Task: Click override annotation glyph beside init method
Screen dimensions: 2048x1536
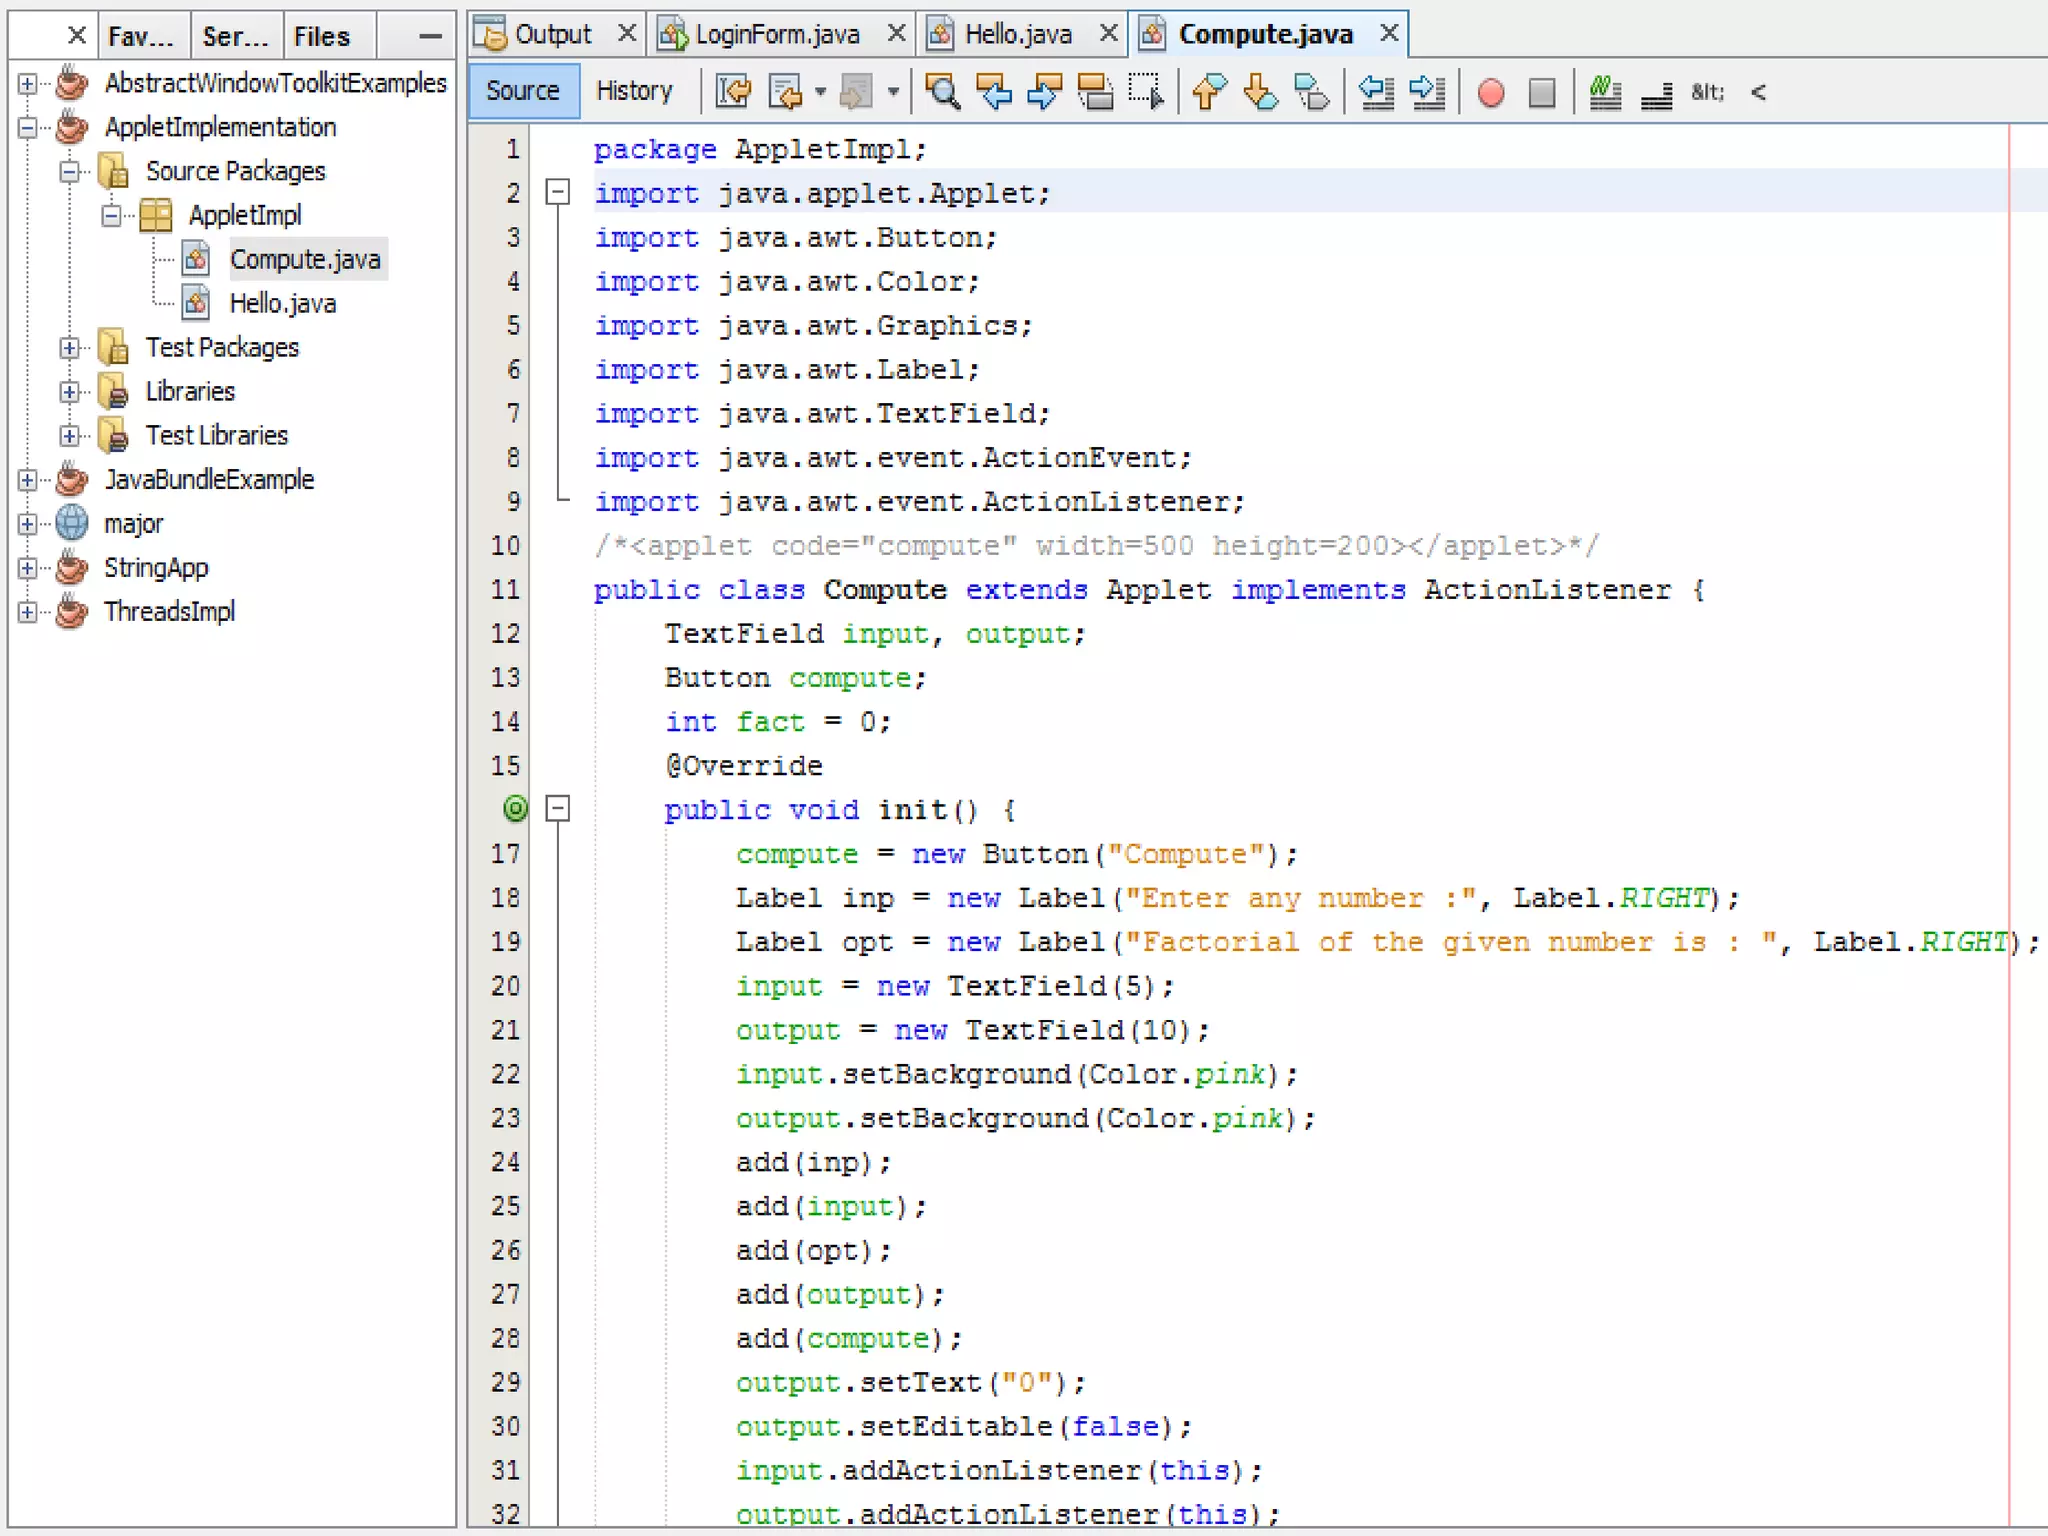Action: click(x=515, y=808)
